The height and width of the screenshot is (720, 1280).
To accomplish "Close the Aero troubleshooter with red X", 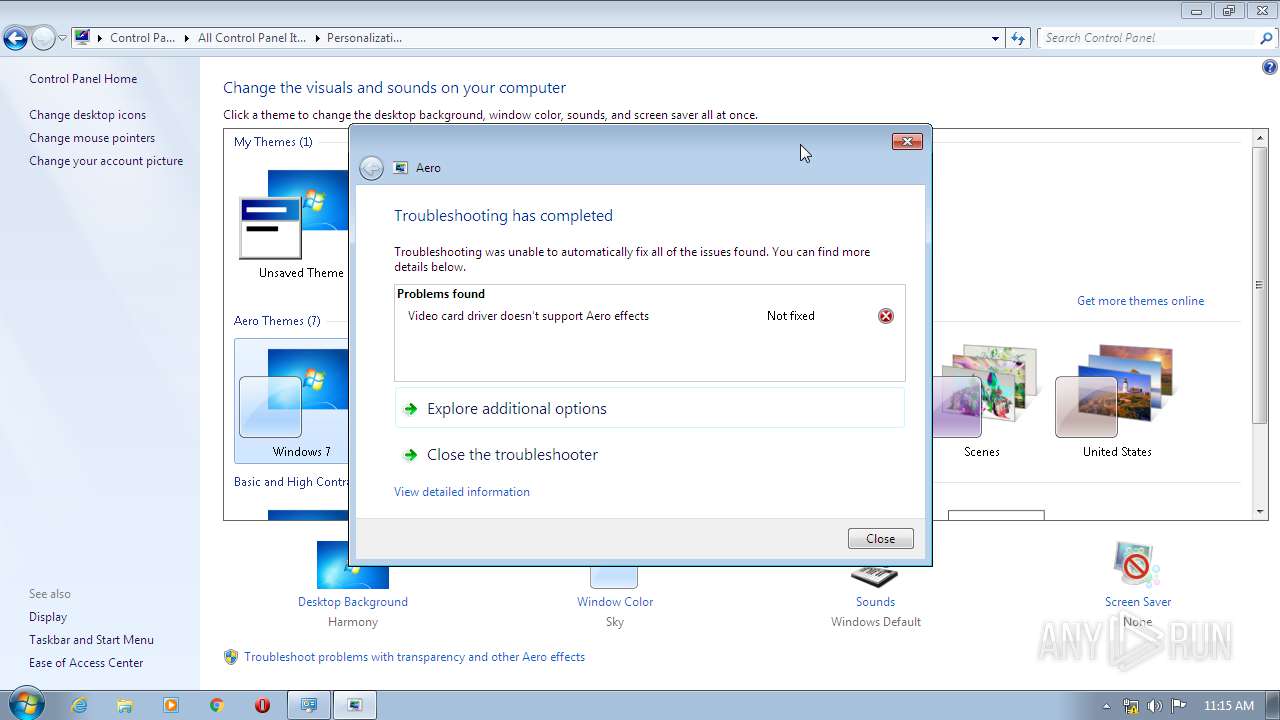I will tap(907, 142).
